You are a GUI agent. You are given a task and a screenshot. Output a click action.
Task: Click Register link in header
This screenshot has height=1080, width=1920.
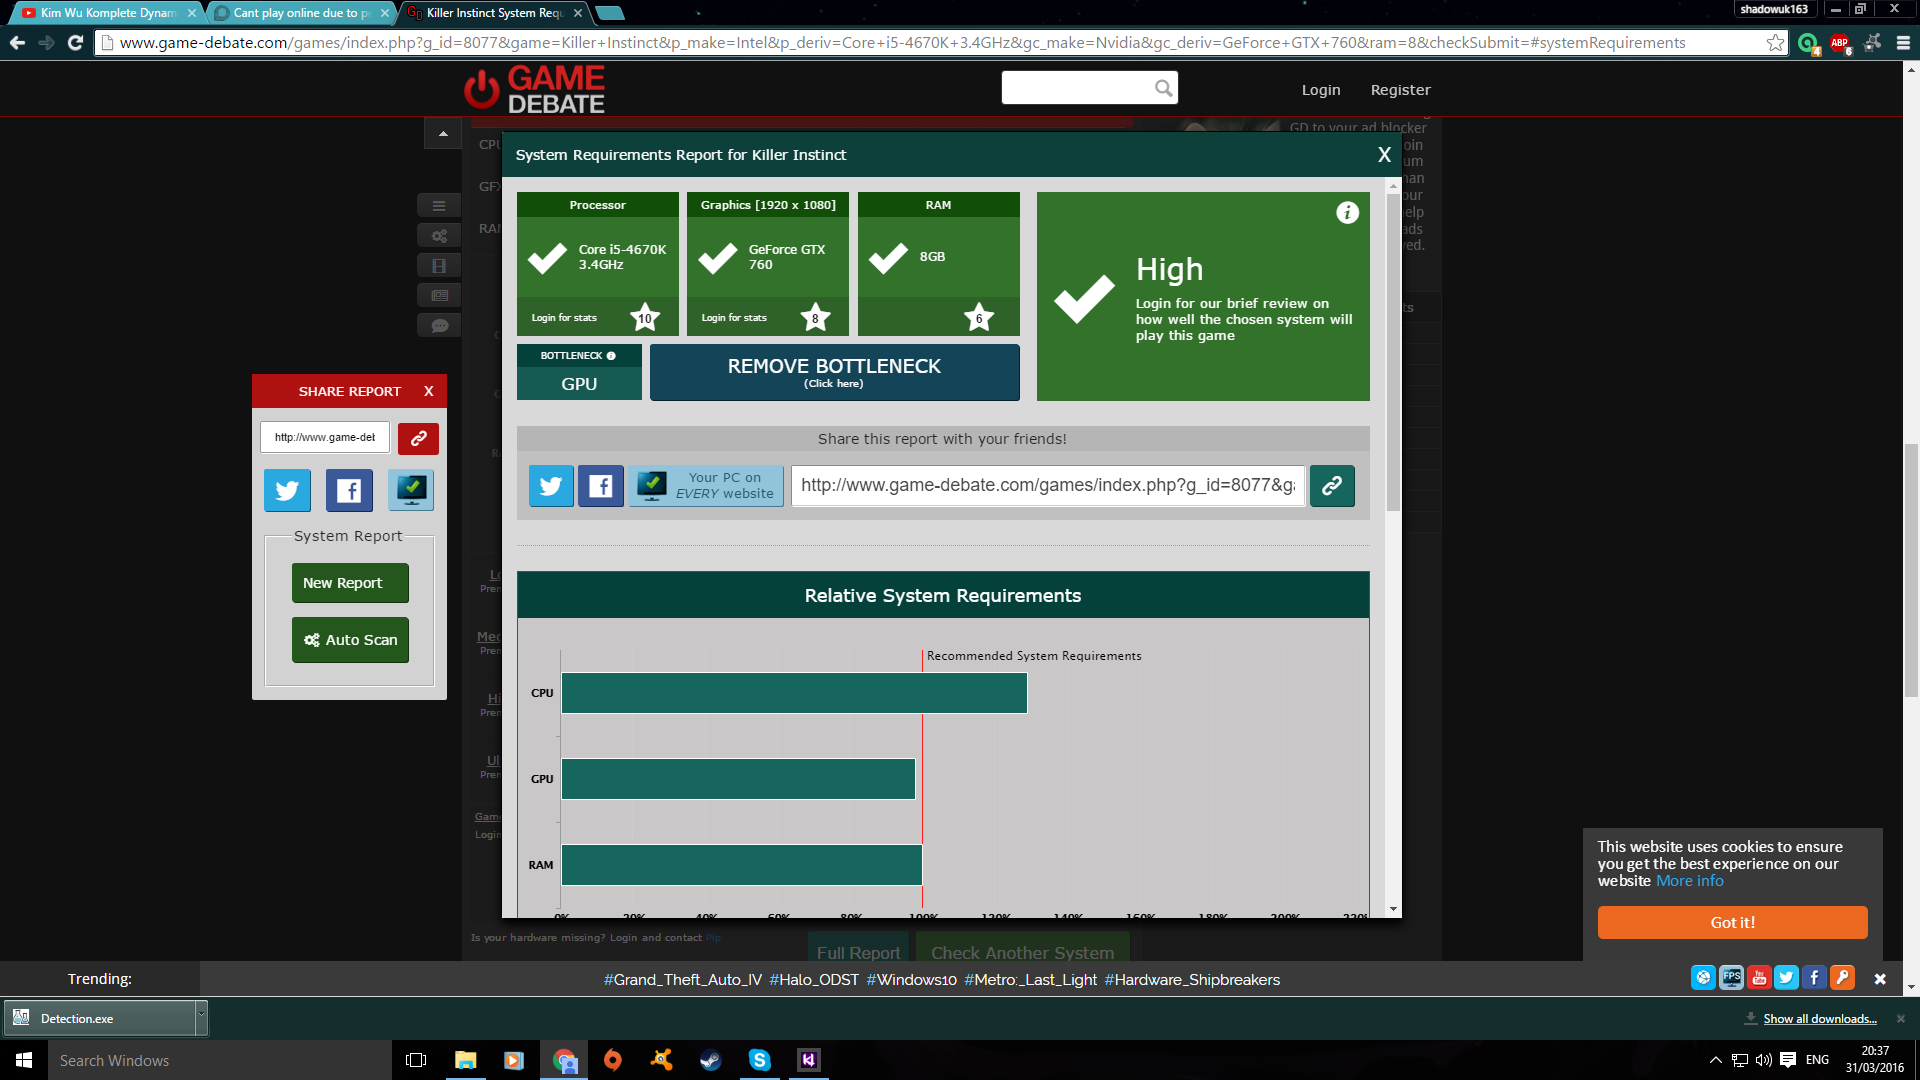pyautogui.click(x=1400, y=90)
